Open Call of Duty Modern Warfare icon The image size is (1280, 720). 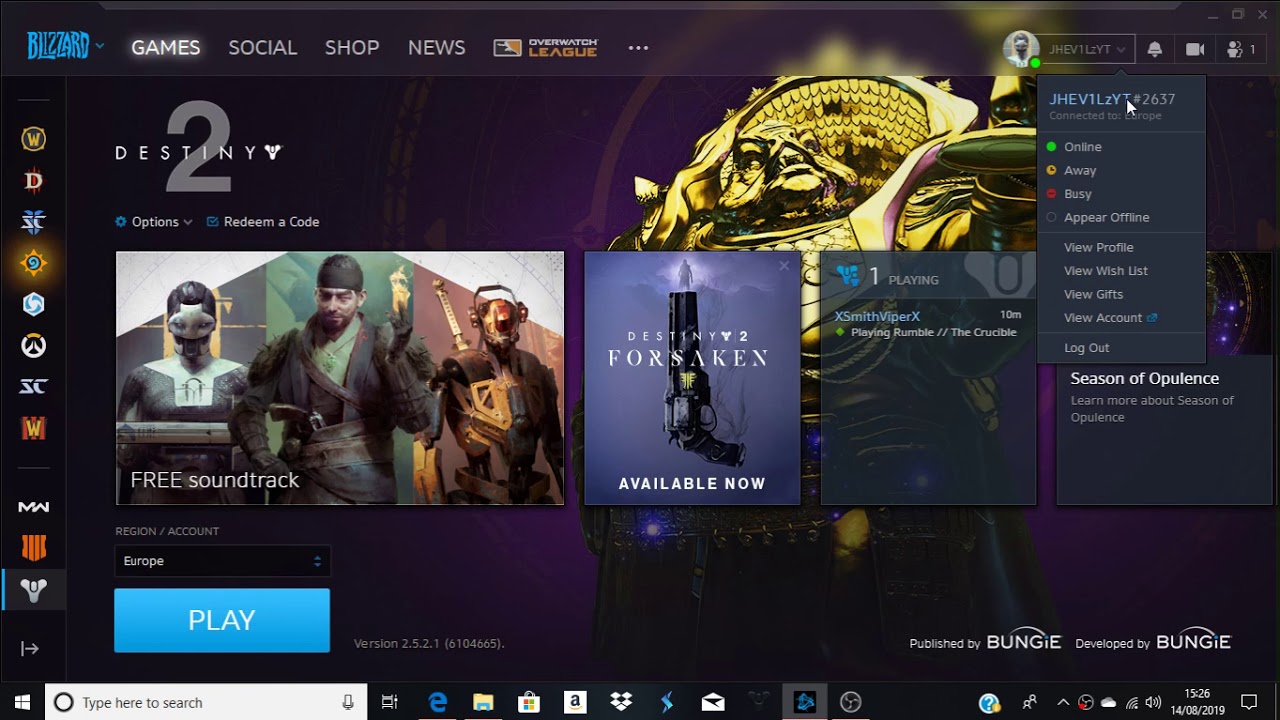33,507
